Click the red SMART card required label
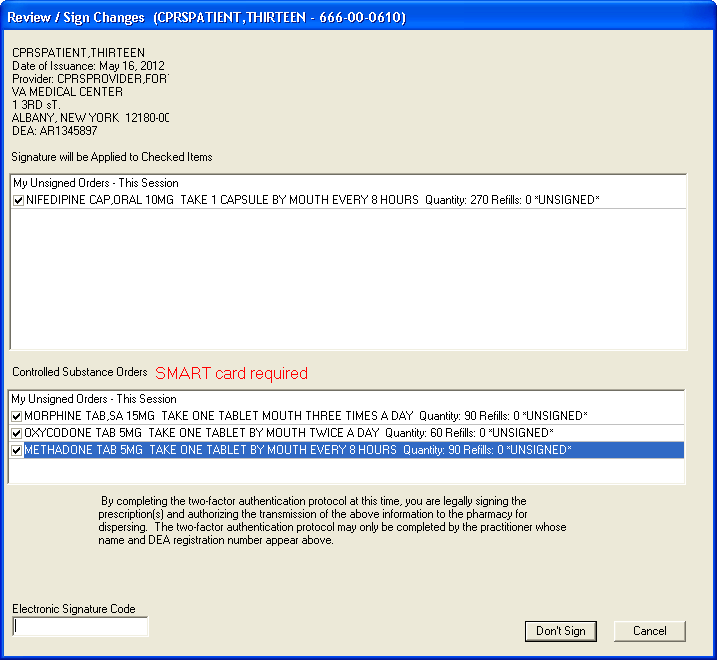 231,374
